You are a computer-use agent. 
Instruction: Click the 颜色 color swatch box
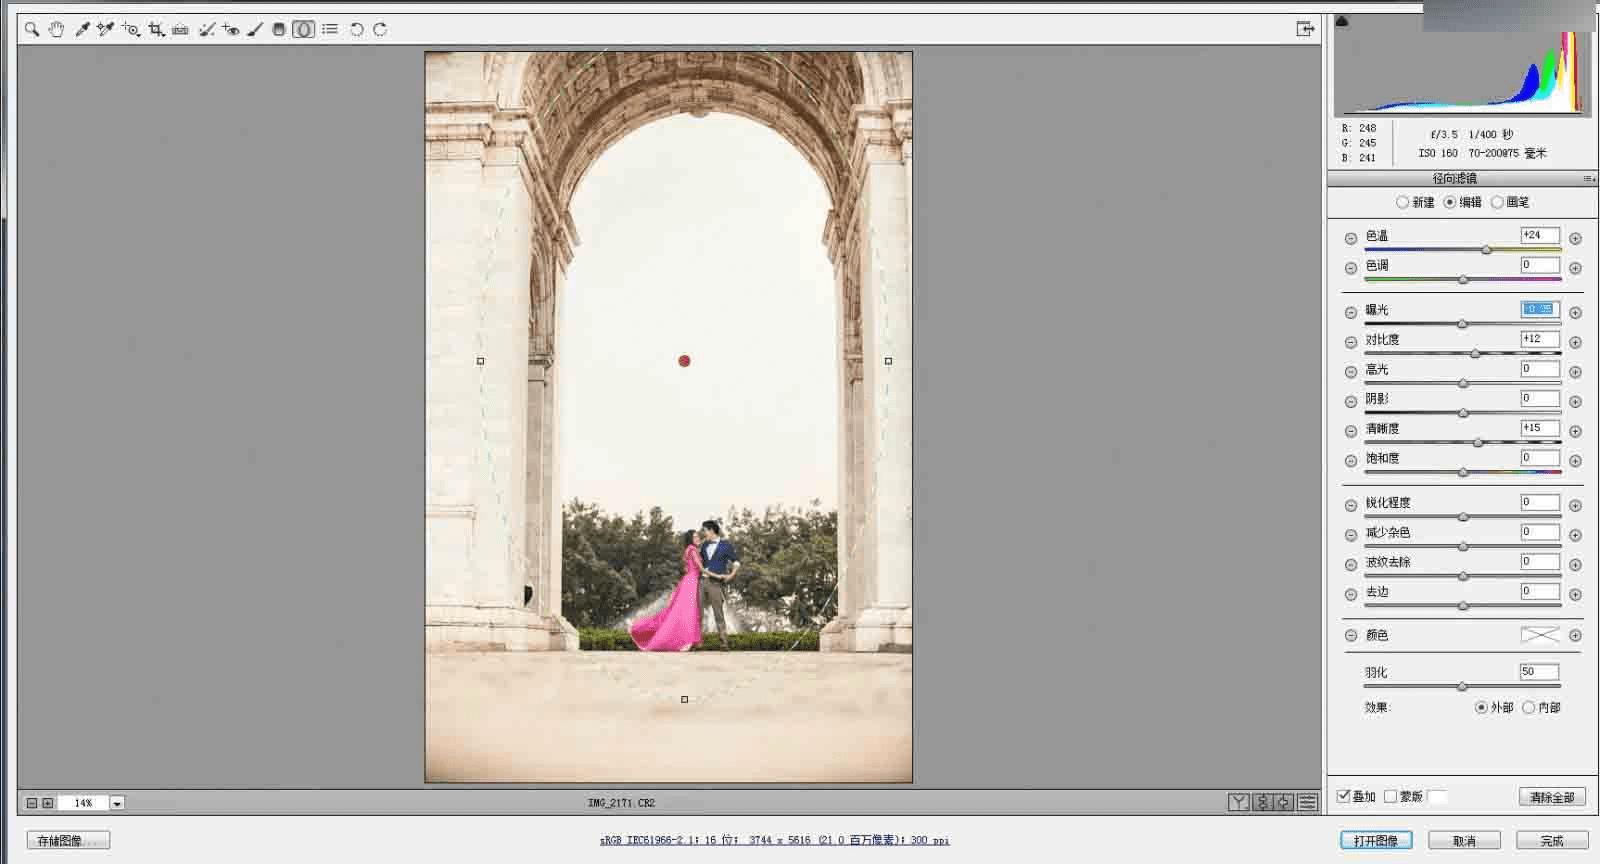[x=1540, y=635]
